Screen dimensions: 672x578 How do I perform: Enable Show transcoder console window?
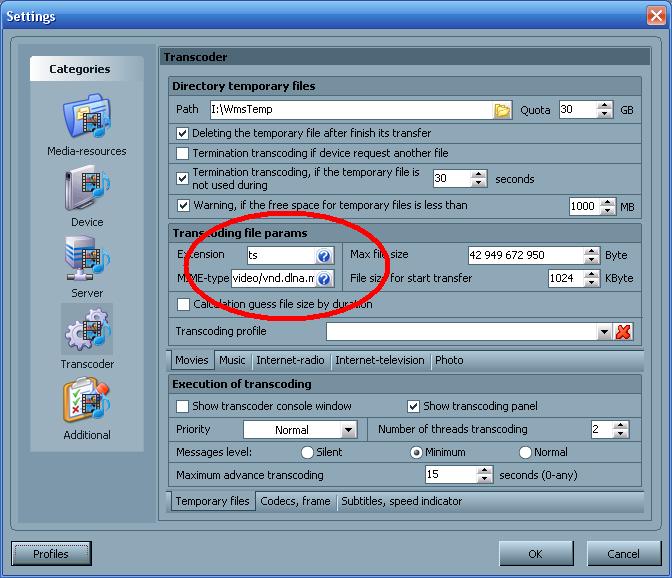point(183,406)
